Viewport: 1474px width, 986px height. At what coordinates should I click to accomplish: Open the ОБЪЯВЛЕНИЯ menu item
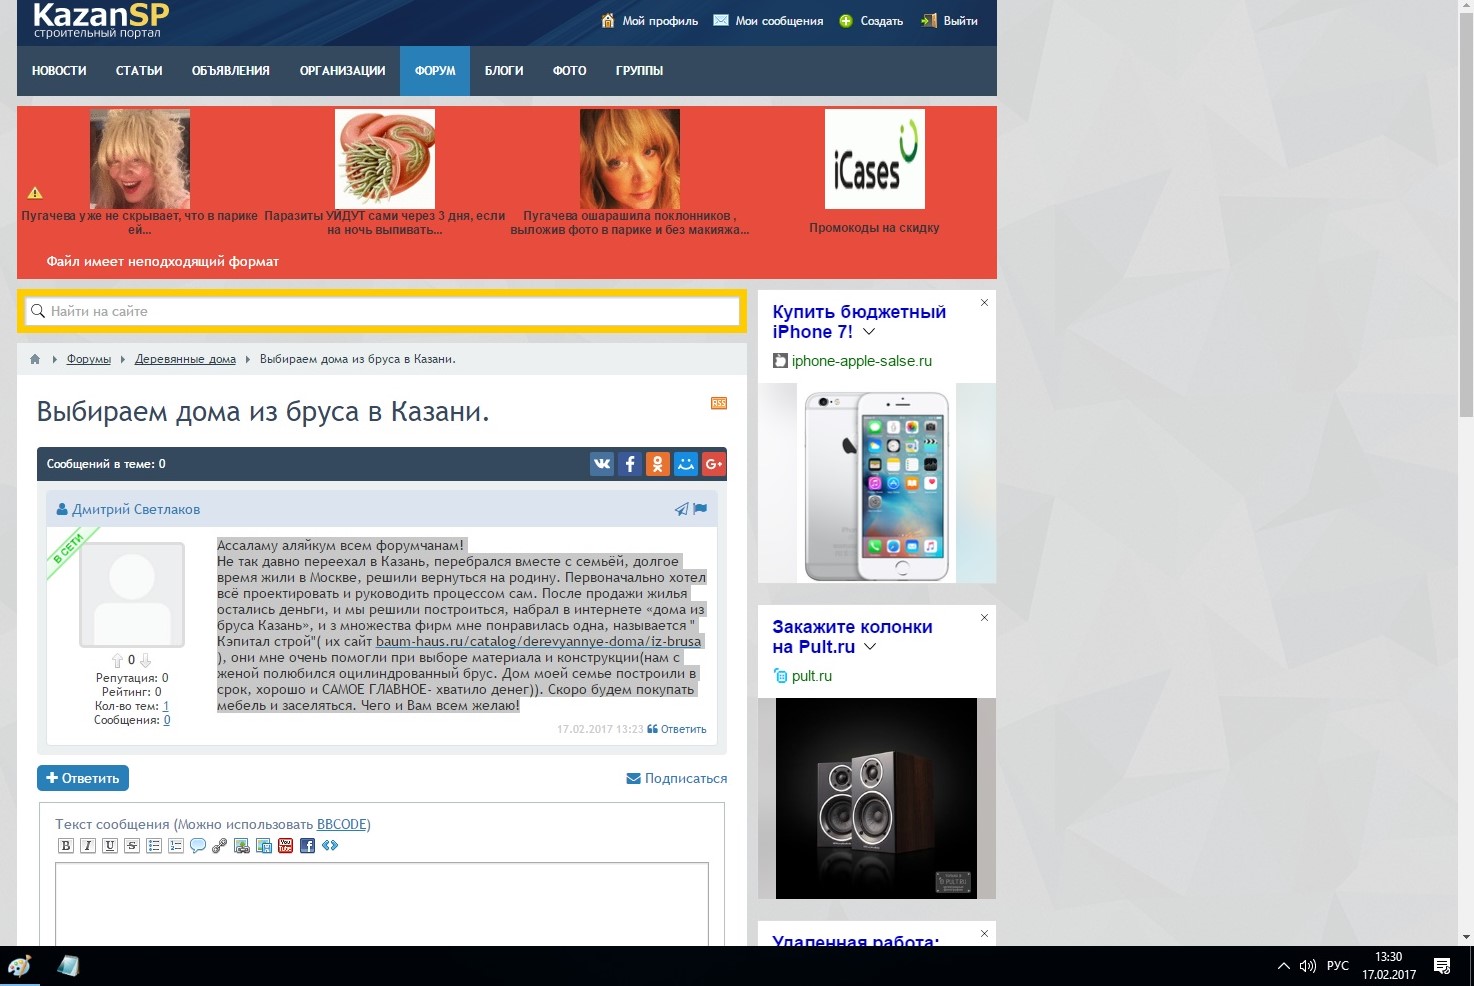tap(231, 71)
